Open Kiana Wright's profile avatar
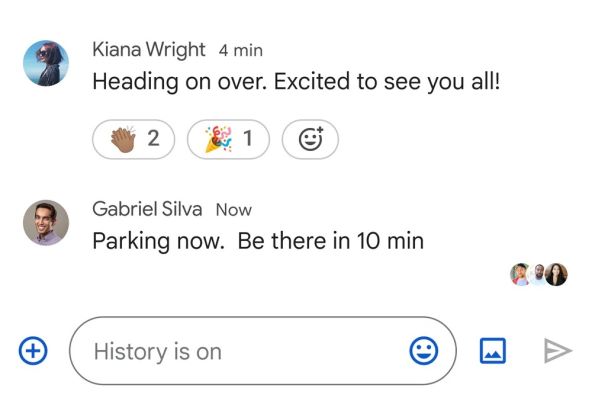 46,63
